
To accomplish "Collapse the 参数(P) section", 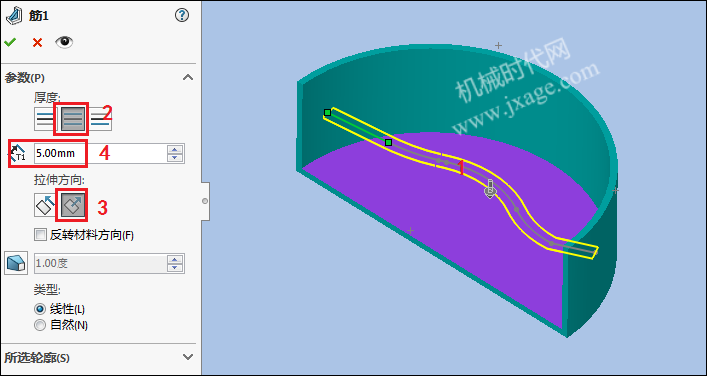I will click(188, 78).
